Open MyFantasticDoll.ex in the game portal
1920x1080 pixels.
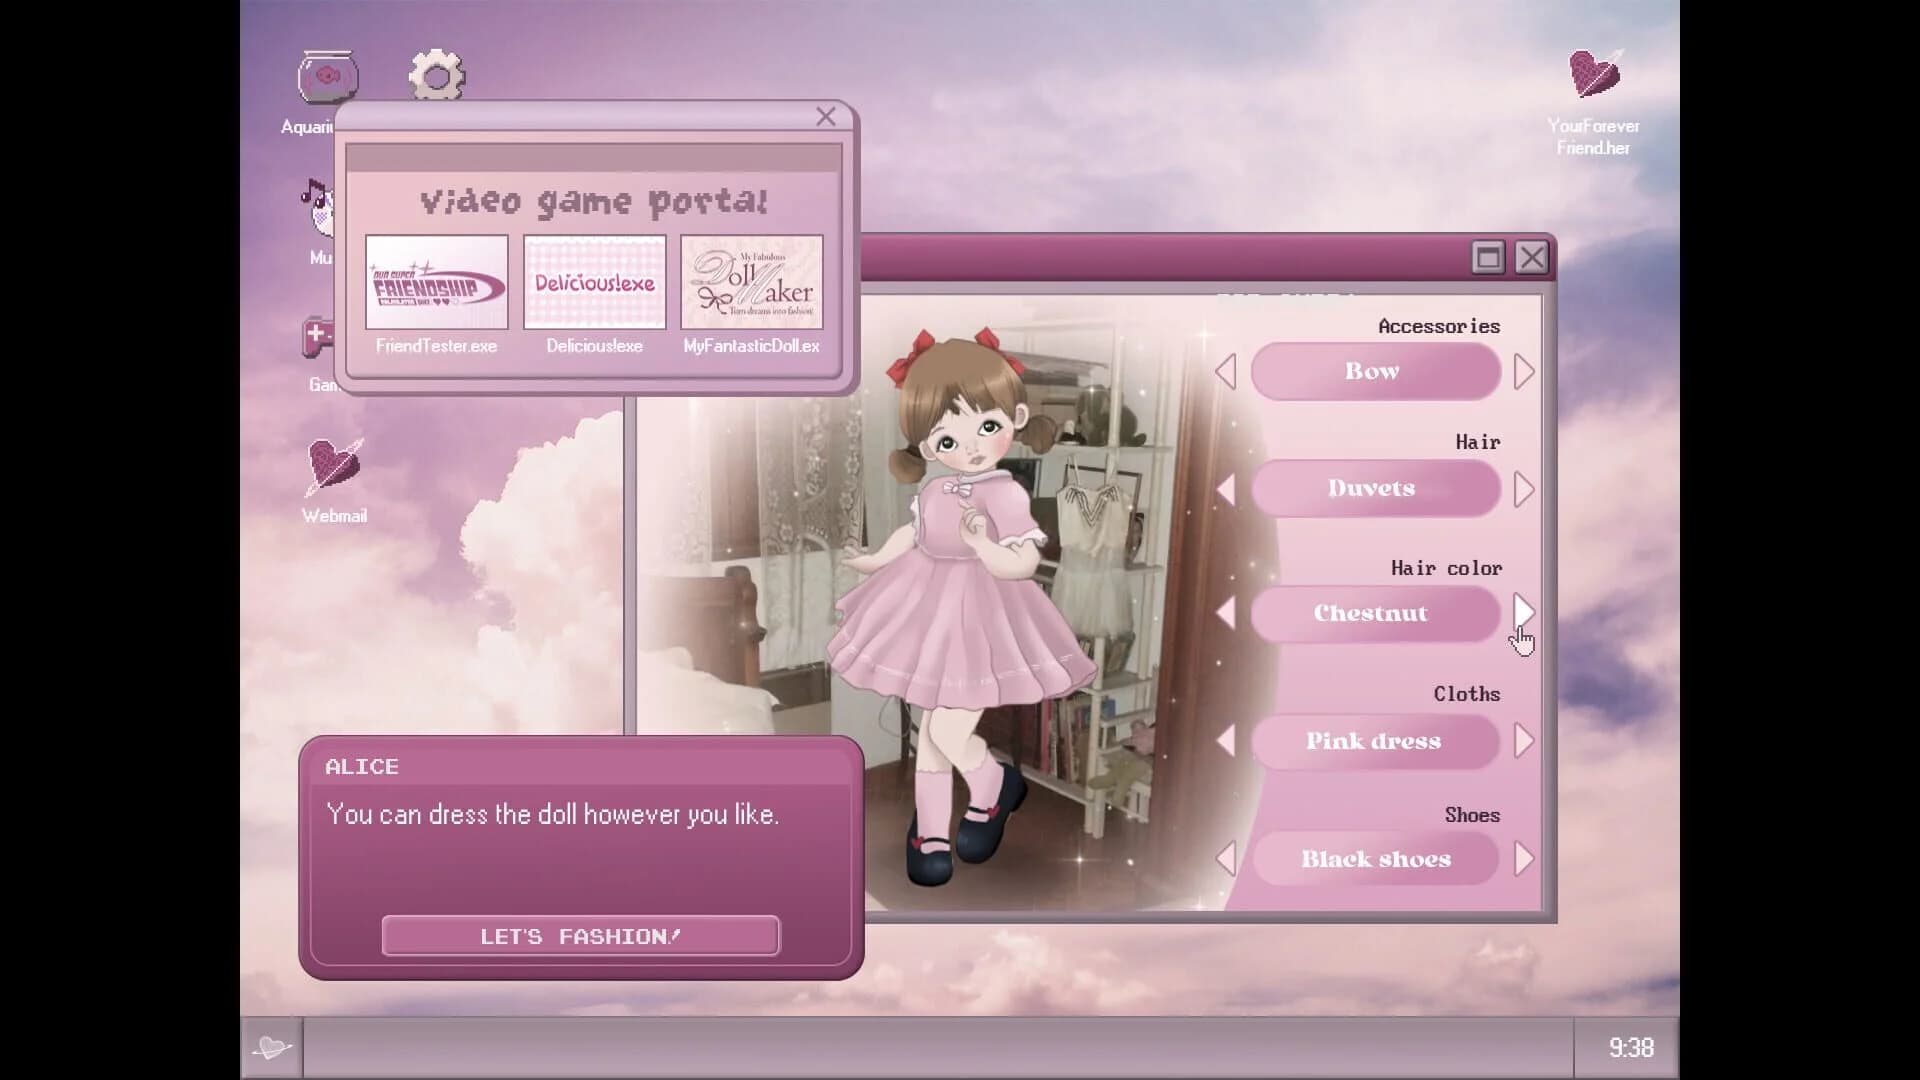752,283
